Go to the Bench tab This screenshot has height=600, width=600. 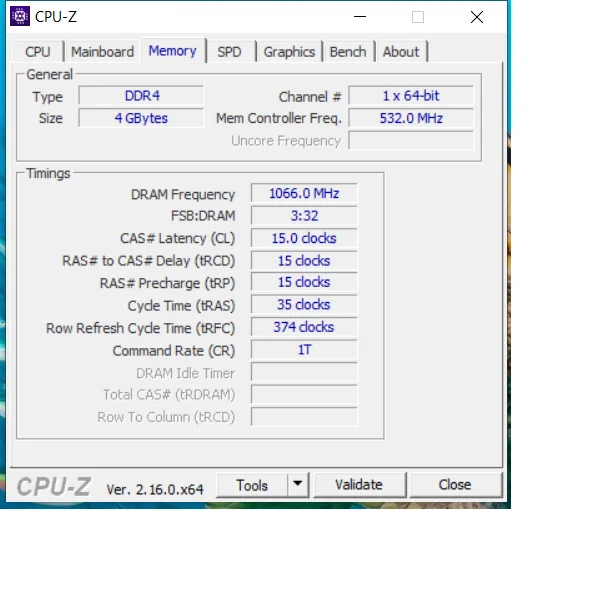click(x=348, y=52)
